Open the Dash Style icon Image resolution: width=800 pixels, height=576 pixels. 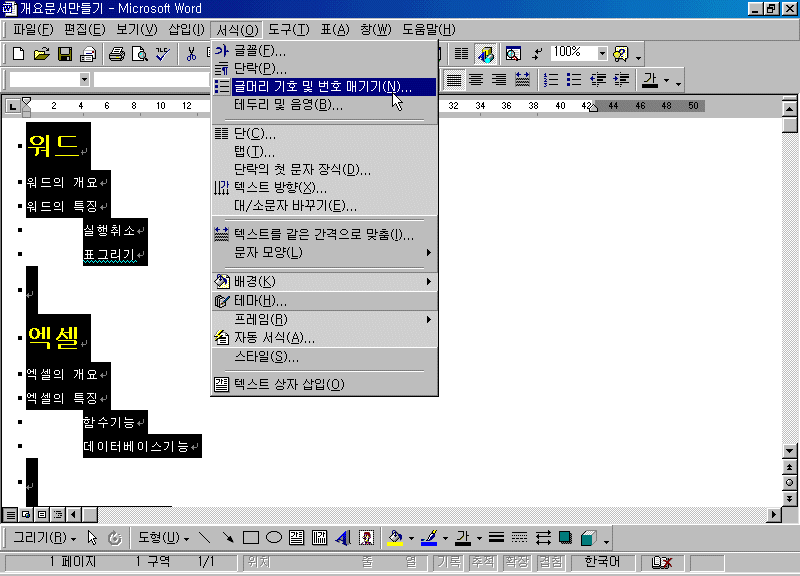pos(519,538)
